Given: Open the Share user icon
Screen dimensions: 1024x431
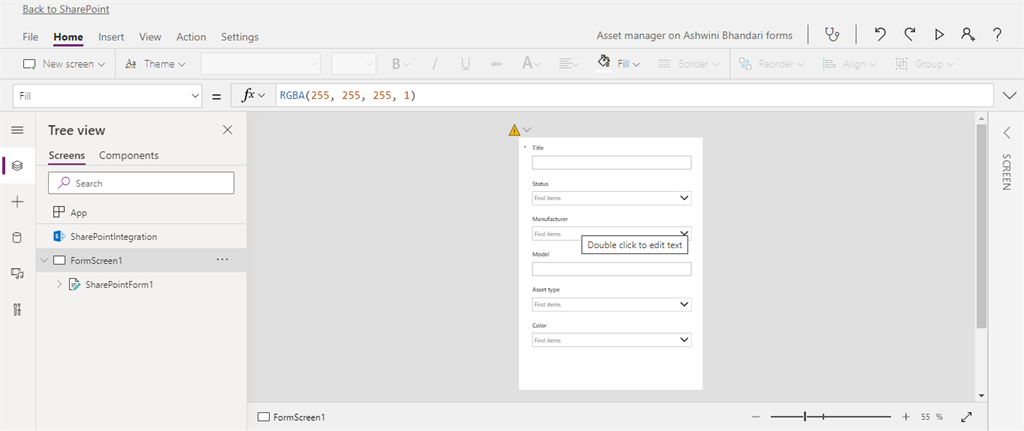Looking at the screenshot, I should [x=968, y=35].
